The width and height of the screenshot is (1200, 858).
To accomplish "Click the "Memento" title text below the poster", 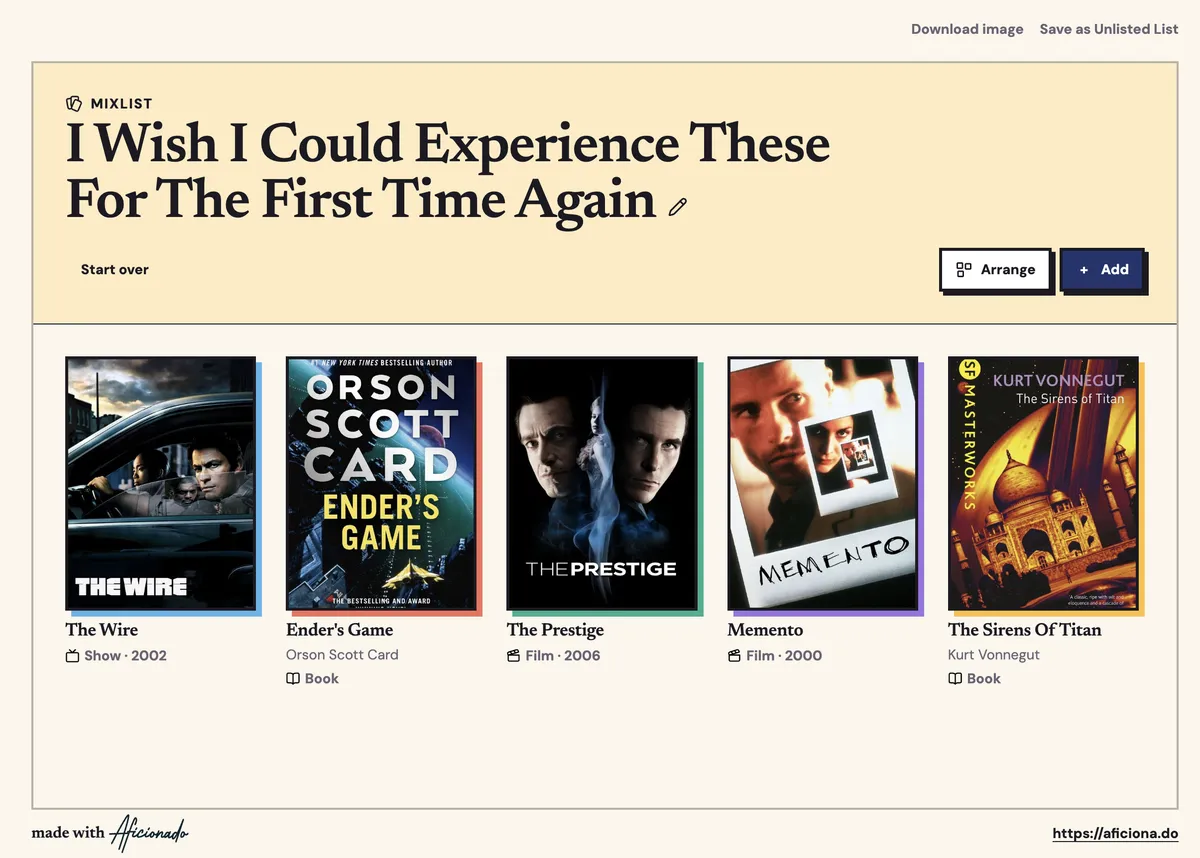I will 765,629.
